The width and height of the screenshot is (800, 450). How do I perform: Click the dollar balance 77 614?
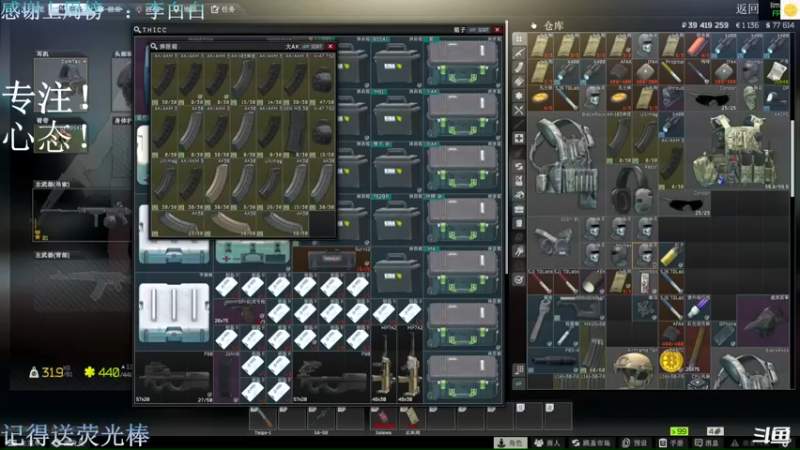(x=780, y=25)
